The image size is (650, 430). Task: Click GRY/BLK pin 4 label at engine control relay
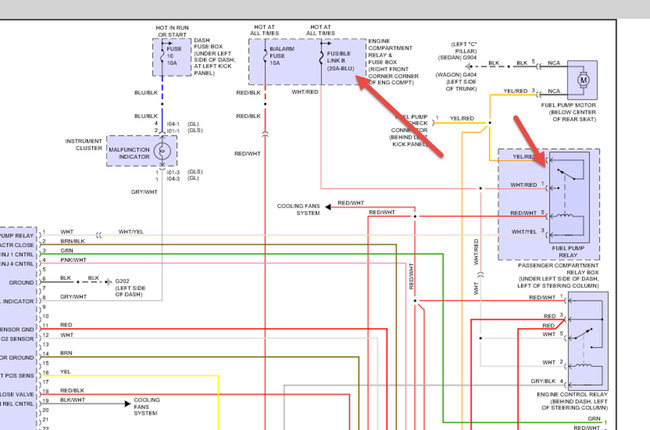[543, 381]
